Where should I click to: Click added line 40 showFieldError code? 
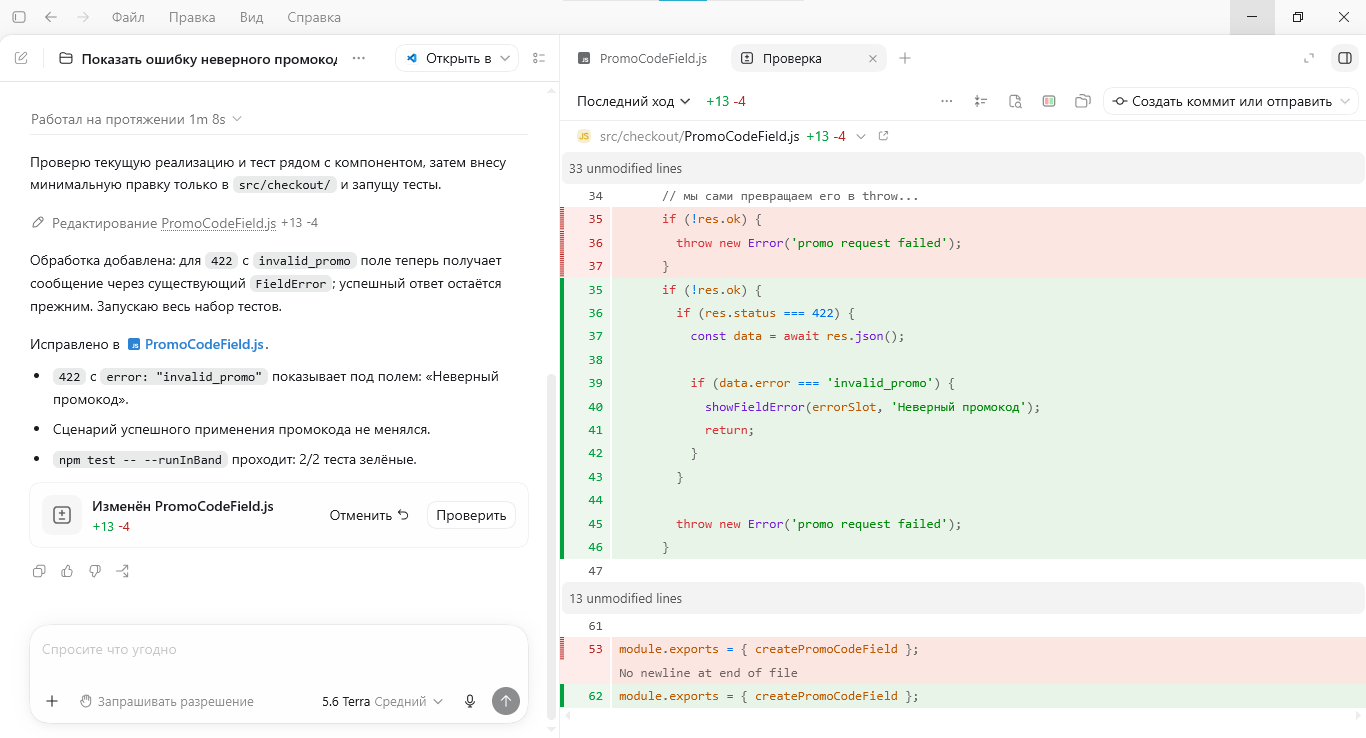[872, 407]
